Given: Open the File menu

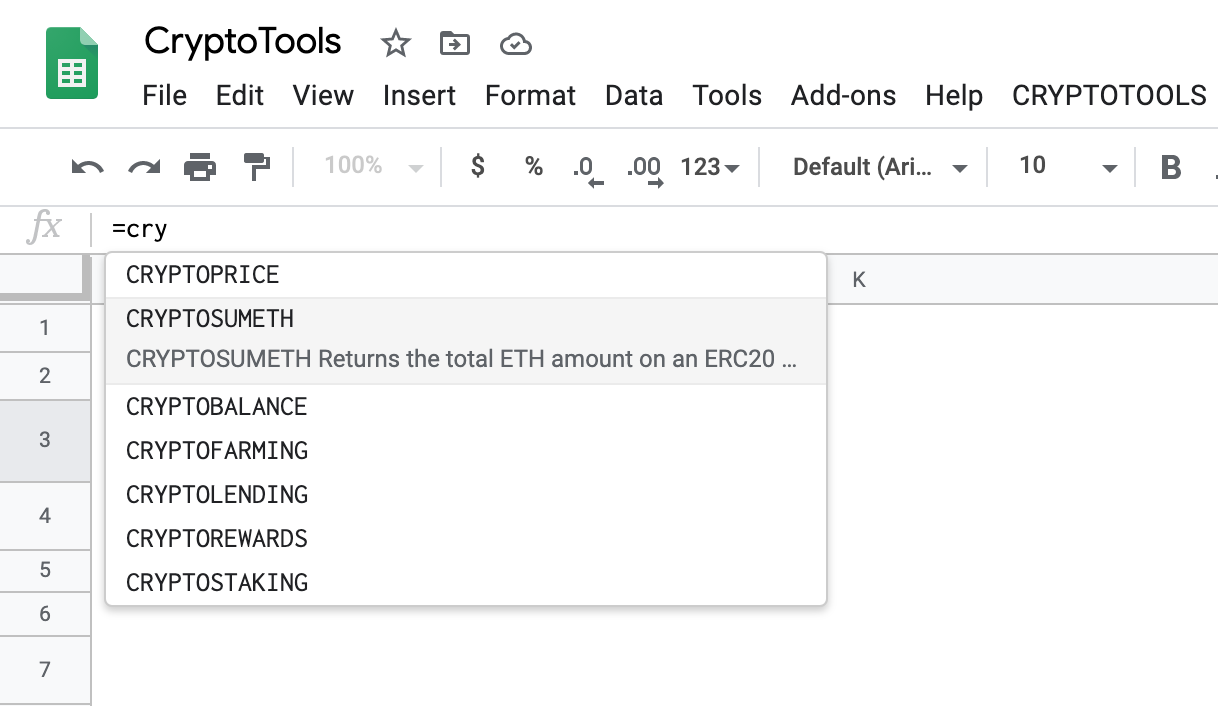Looking at the screenshot, I should coord(165,95).
